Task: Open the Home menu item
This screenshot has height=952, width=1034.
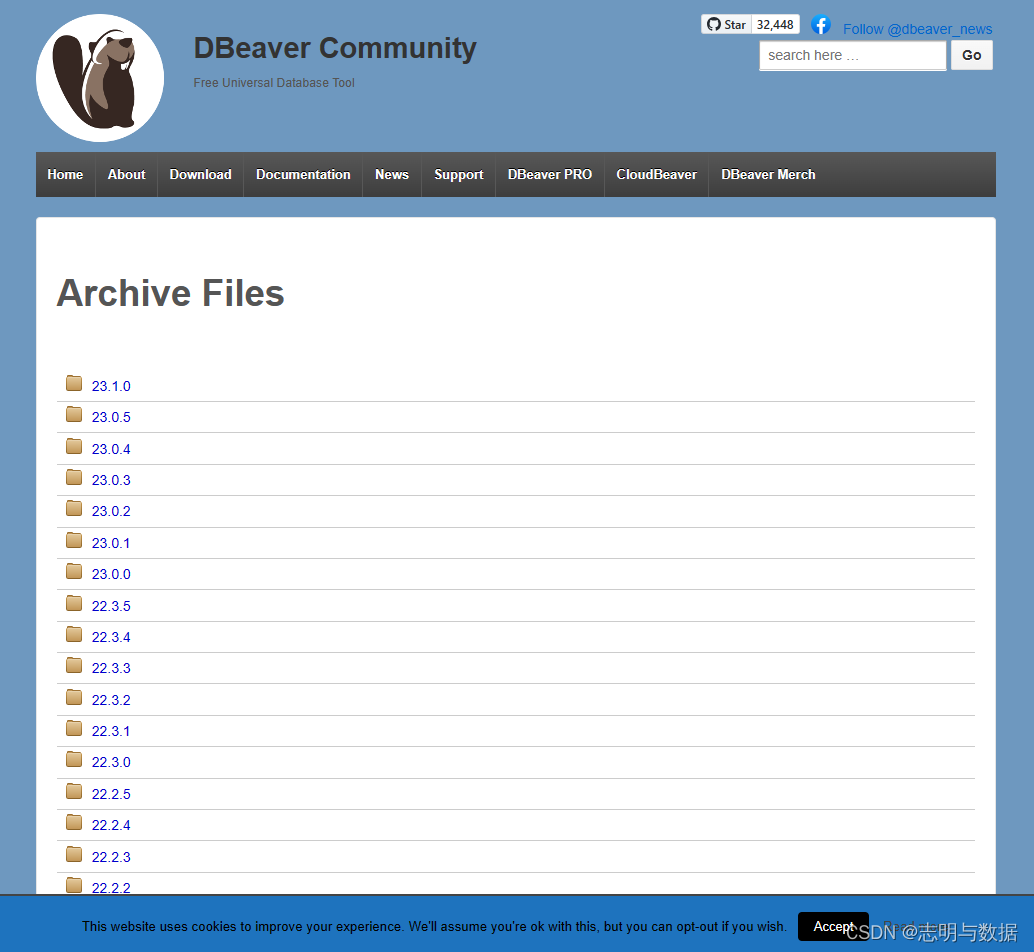Action: tap(65, 175)
